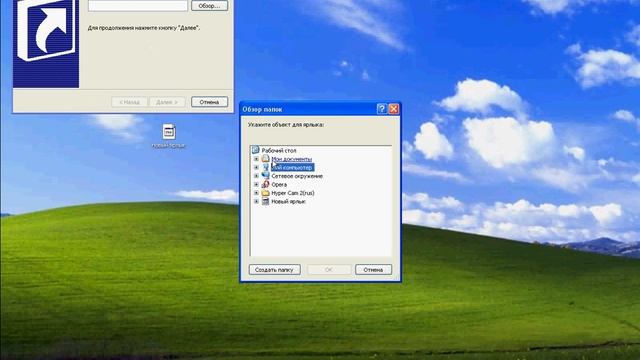Close the Обзор папок dialog with X

tap(393, 109)
